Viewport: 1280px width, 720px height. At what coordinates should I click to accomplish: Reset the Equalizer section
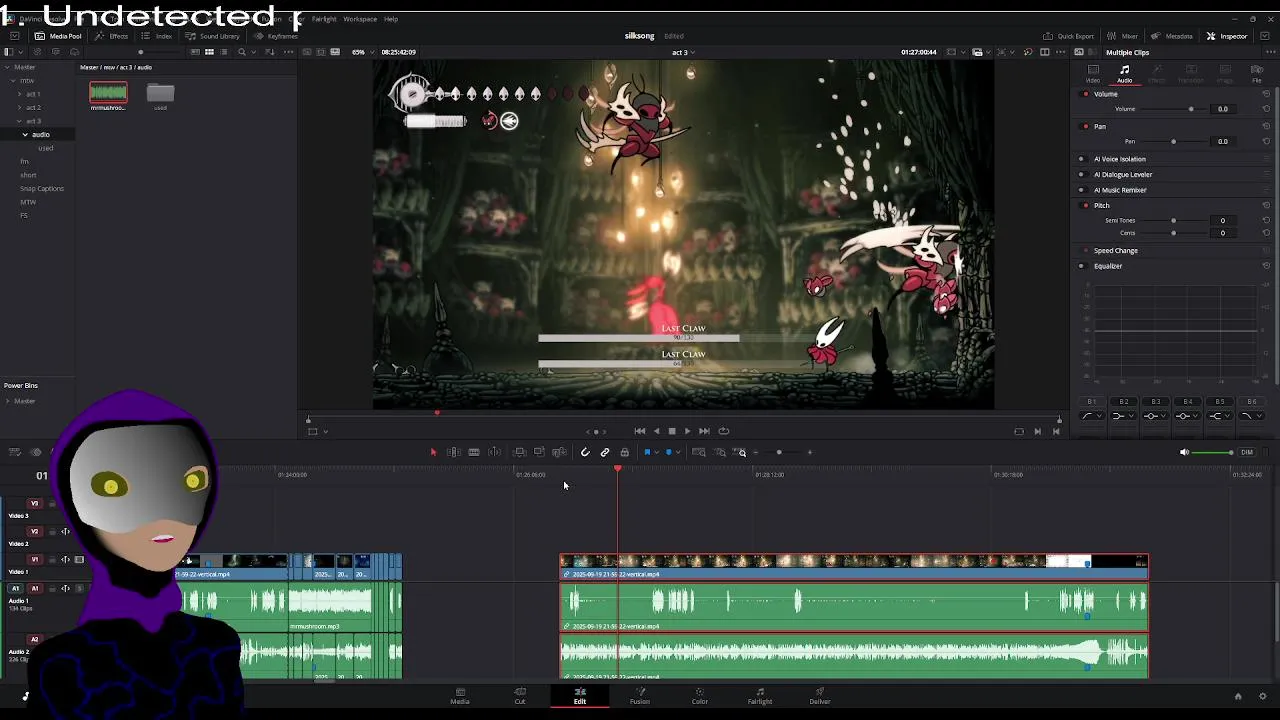point(1266,266)
